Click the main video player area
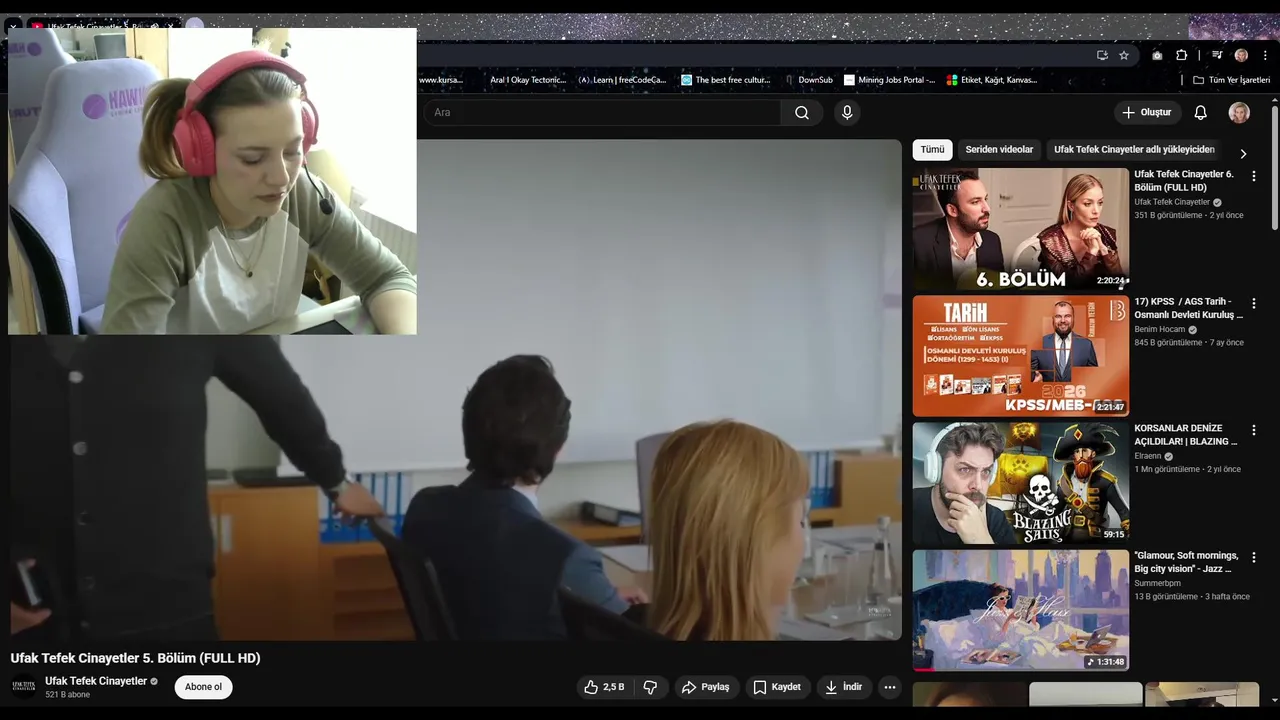This screenshot has height=720, width=1280. [x=455, y=390]
